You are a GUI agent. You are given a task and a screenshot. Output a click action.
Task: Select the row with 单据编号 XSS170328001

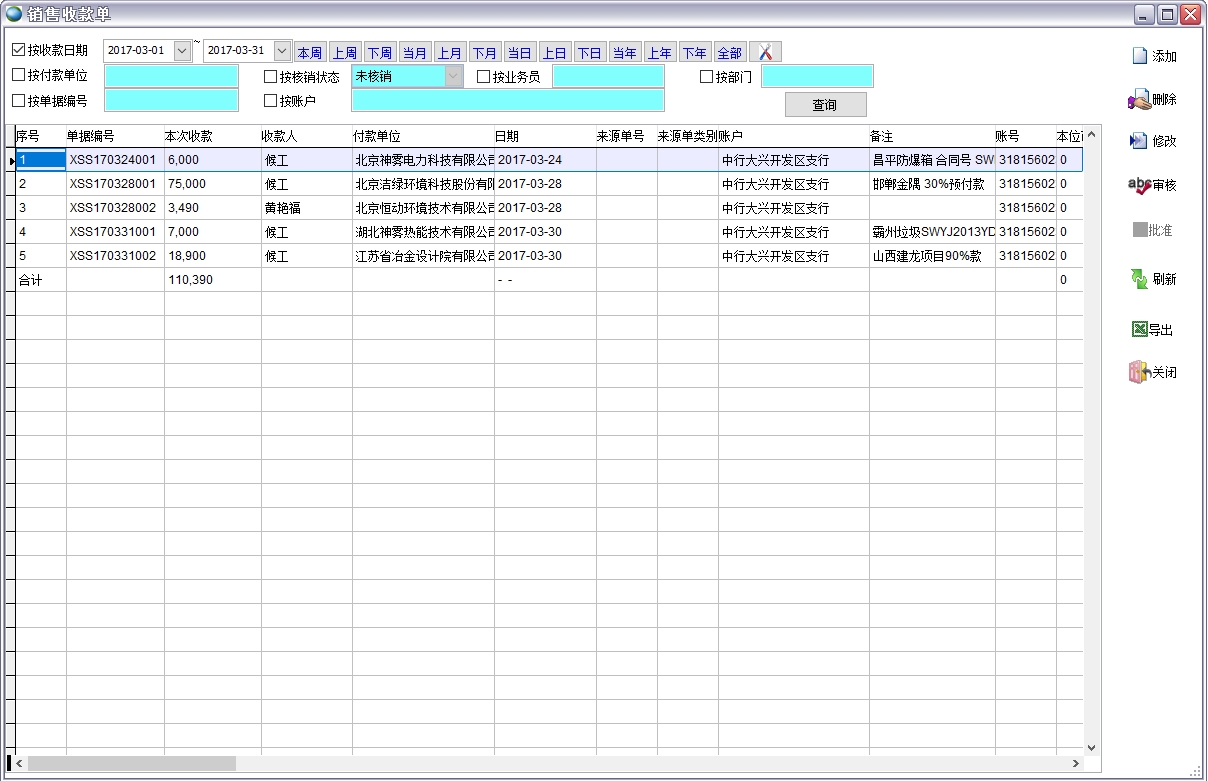tap(112, 184)
